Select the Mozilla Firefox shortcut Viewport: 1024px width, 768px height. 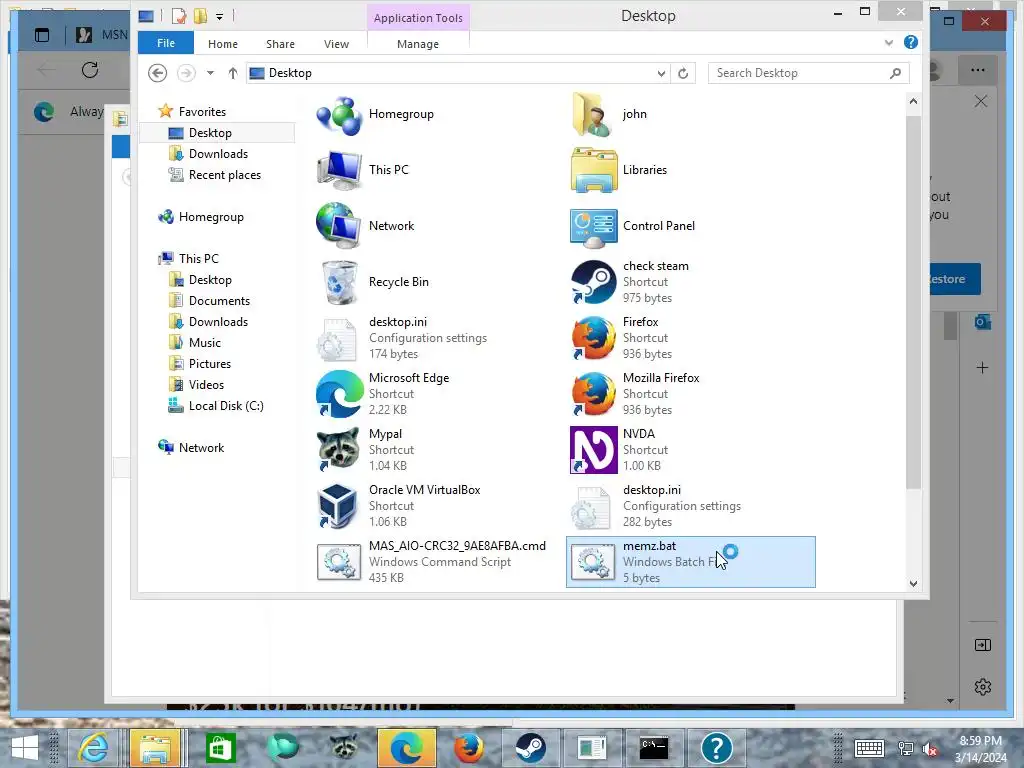(x=635, y=394)
